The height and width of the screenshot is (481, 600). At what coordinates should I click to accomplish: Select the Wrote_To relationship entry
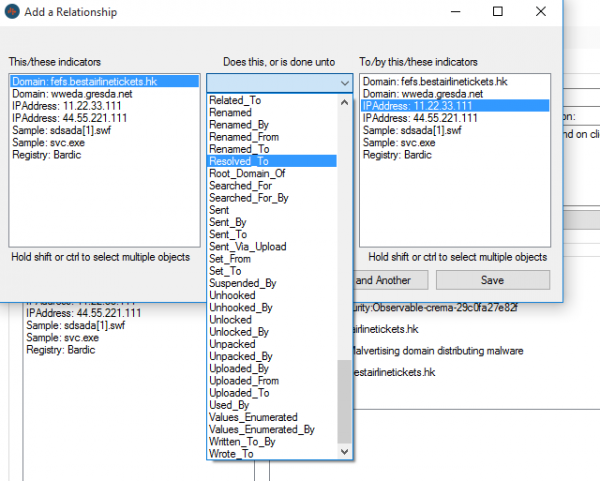272,454
